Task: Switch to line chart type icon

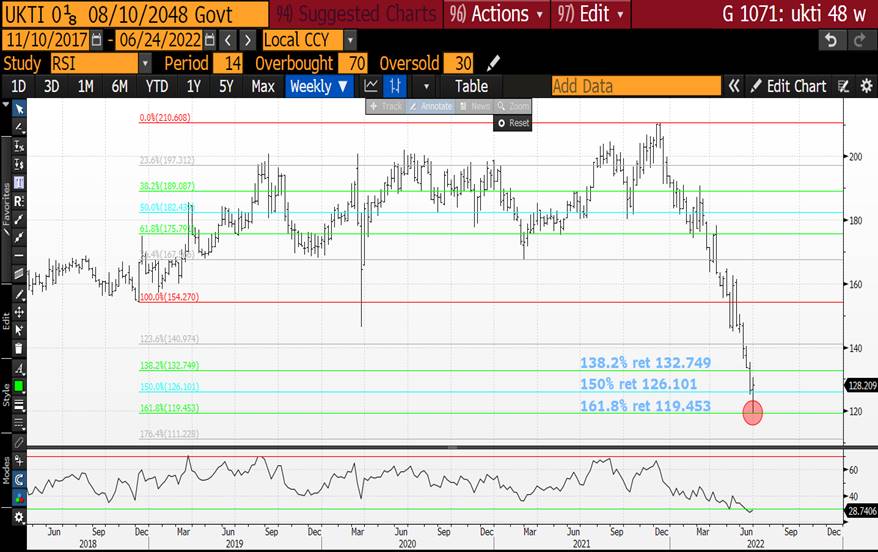Action: coord(371,86)
